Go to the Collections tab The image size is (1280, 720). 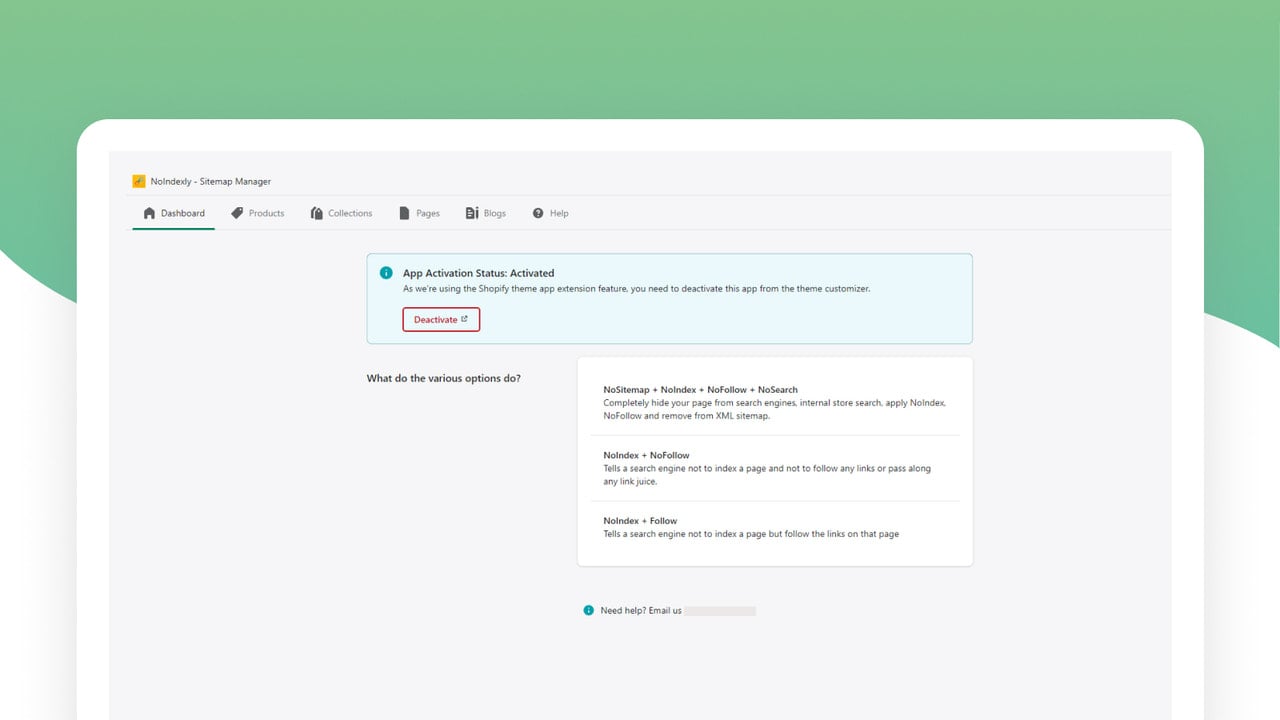341,213
